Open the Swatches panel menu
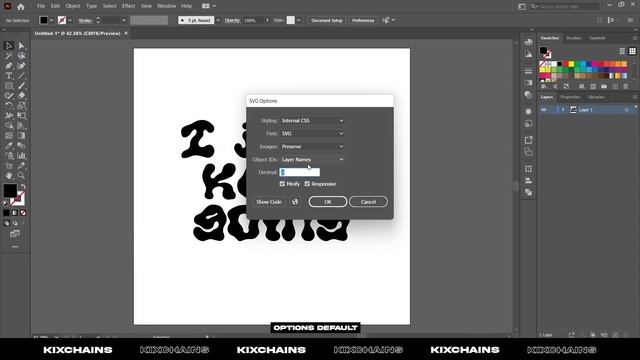 [x=634, y=38]
